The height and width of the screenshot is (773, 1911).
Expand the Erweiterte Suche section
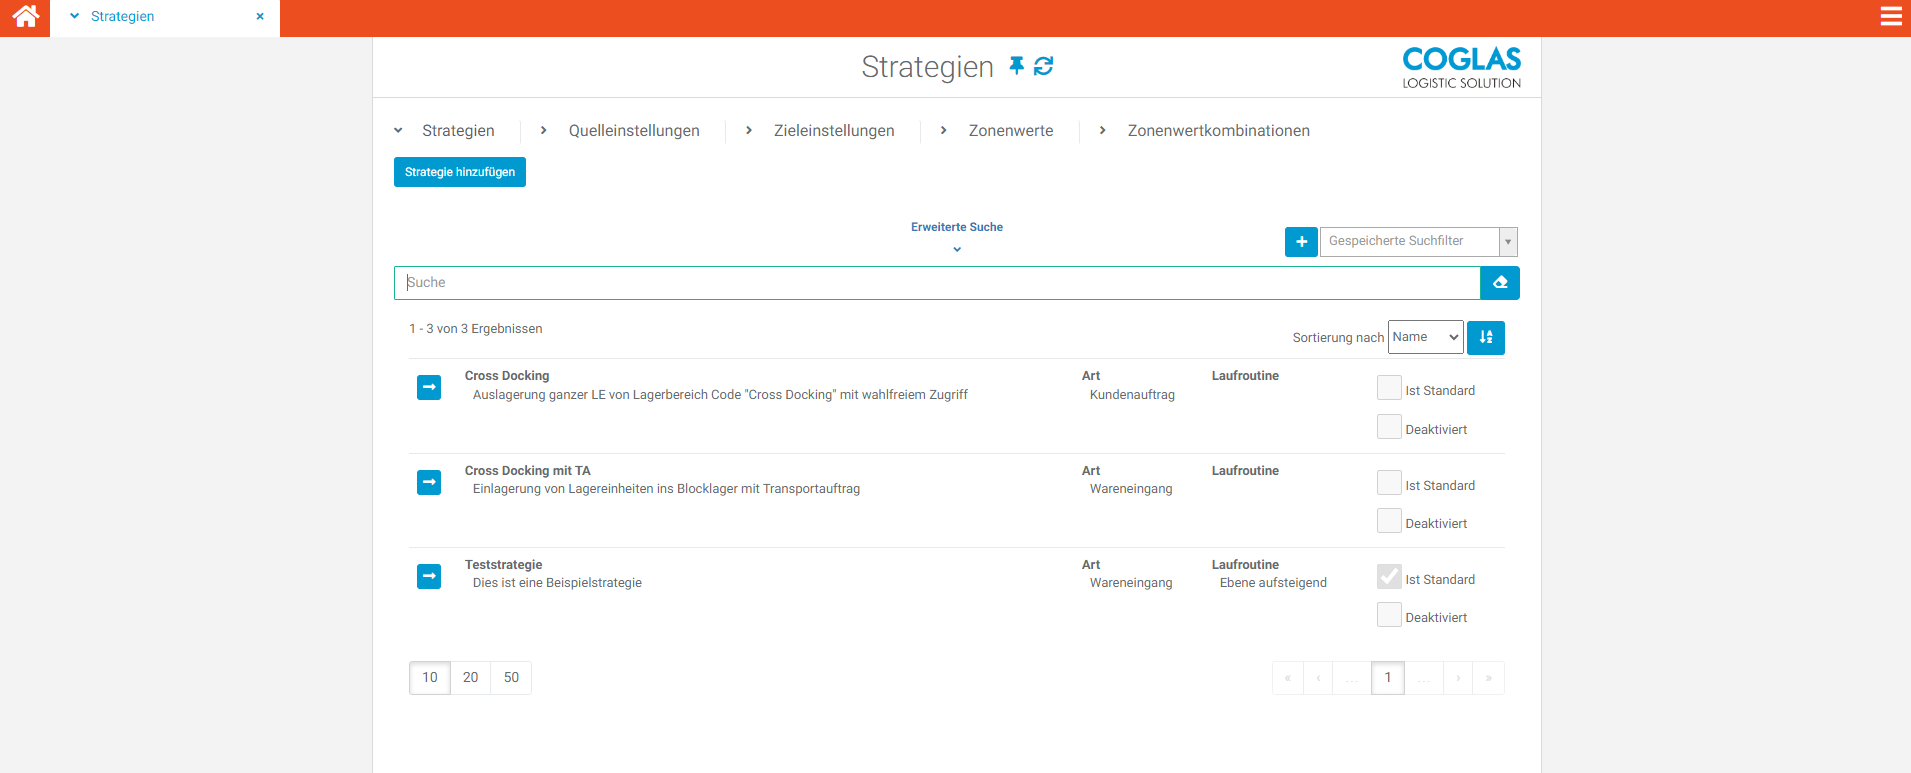point(956,236)
